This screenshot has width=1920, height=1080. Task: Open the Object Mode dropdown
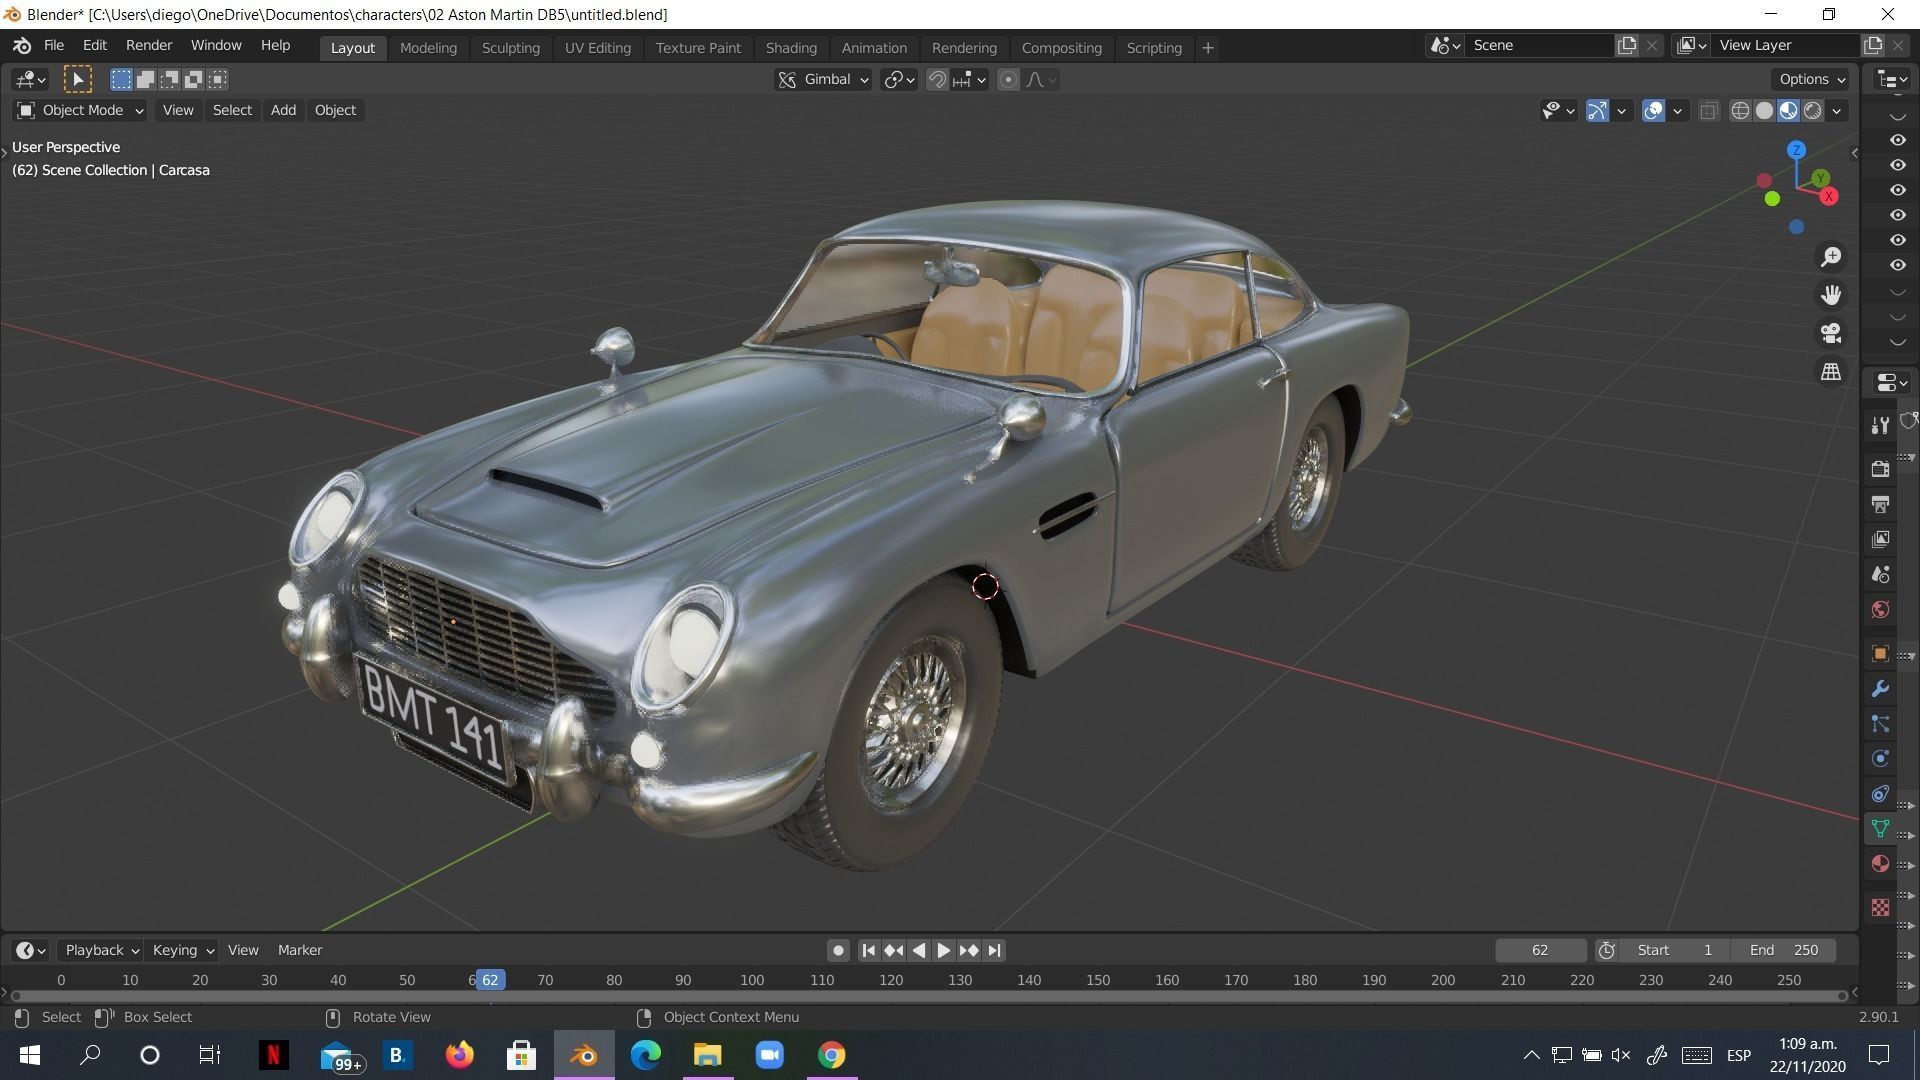(x=80, y=110)
